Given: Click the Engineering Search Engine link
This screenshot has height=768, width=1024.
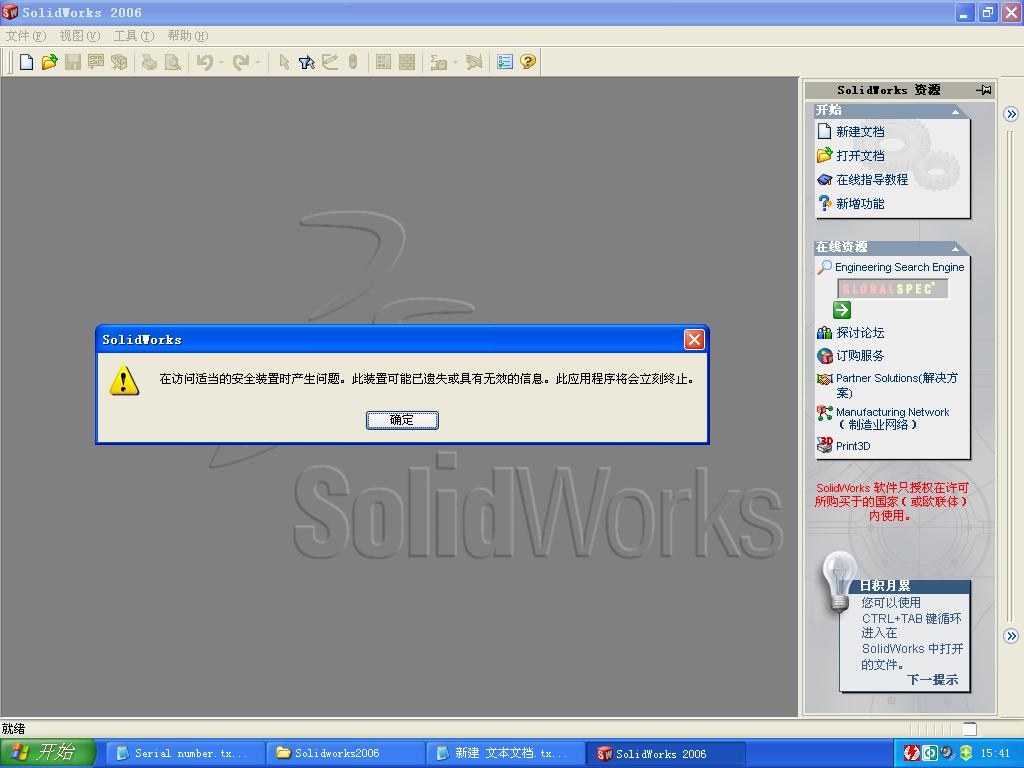Looking at the screenshot, I should click(899, 267).
